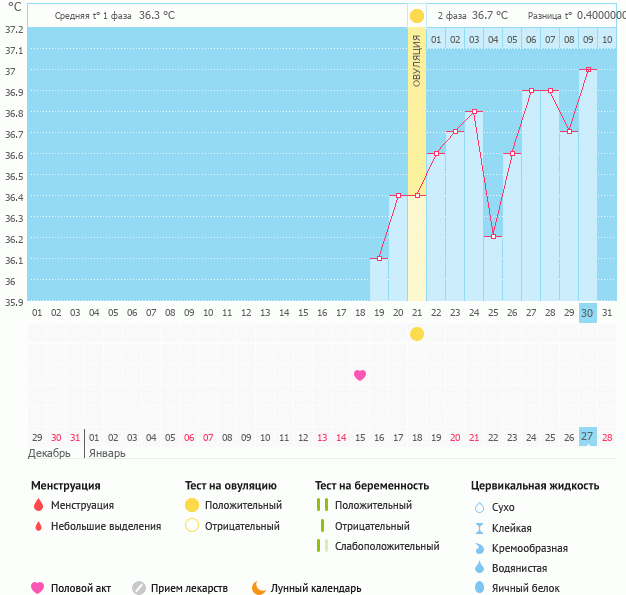Screen dimensions: 626x595
Task: Click the Половой акт heart legend icon
Action: point(38,588)
